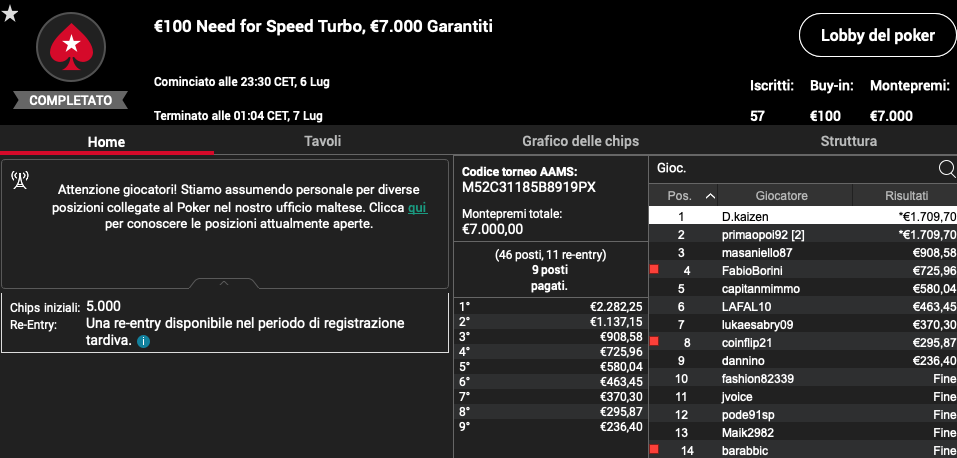
Task: Click the Gioc. player search field
Action: pyautogui.click(x=793, y=169)
